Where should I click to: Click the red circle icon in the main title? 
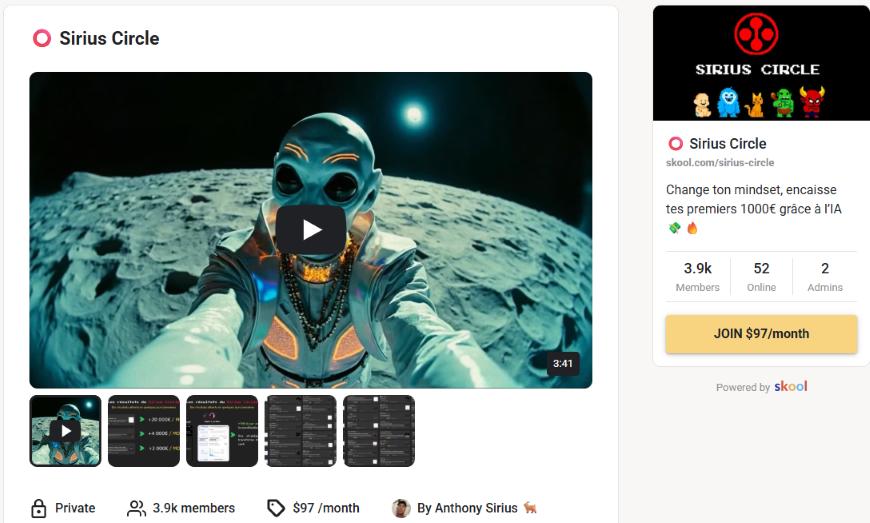(42, 39)
